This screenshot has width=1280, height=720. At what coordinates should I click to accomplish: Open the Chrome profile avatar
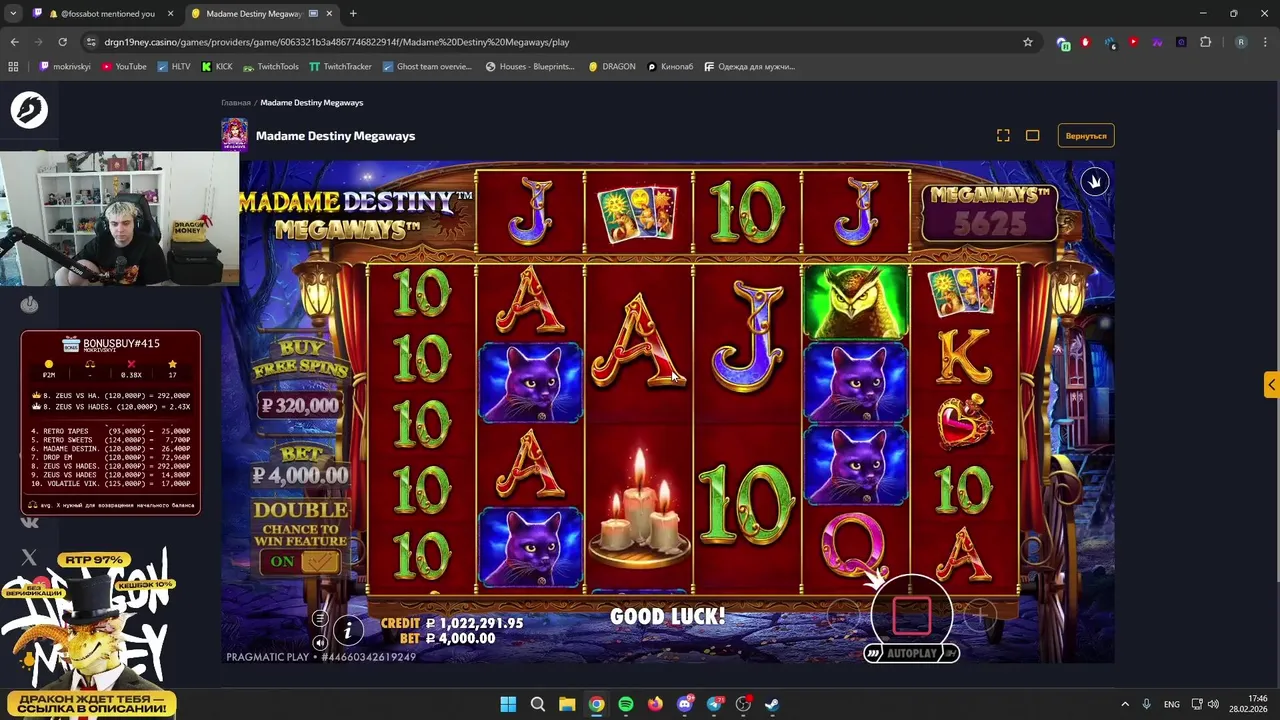[x=1241, y=42]
